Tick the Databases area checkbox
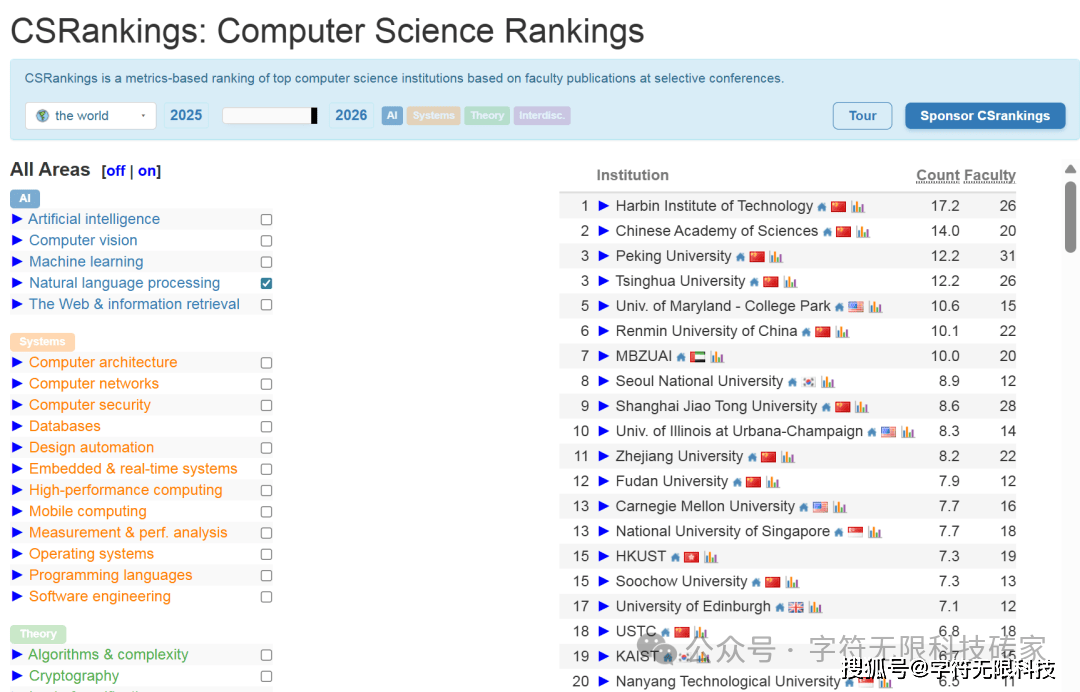This screenshot has width=1080, height=692. (266, 427)
